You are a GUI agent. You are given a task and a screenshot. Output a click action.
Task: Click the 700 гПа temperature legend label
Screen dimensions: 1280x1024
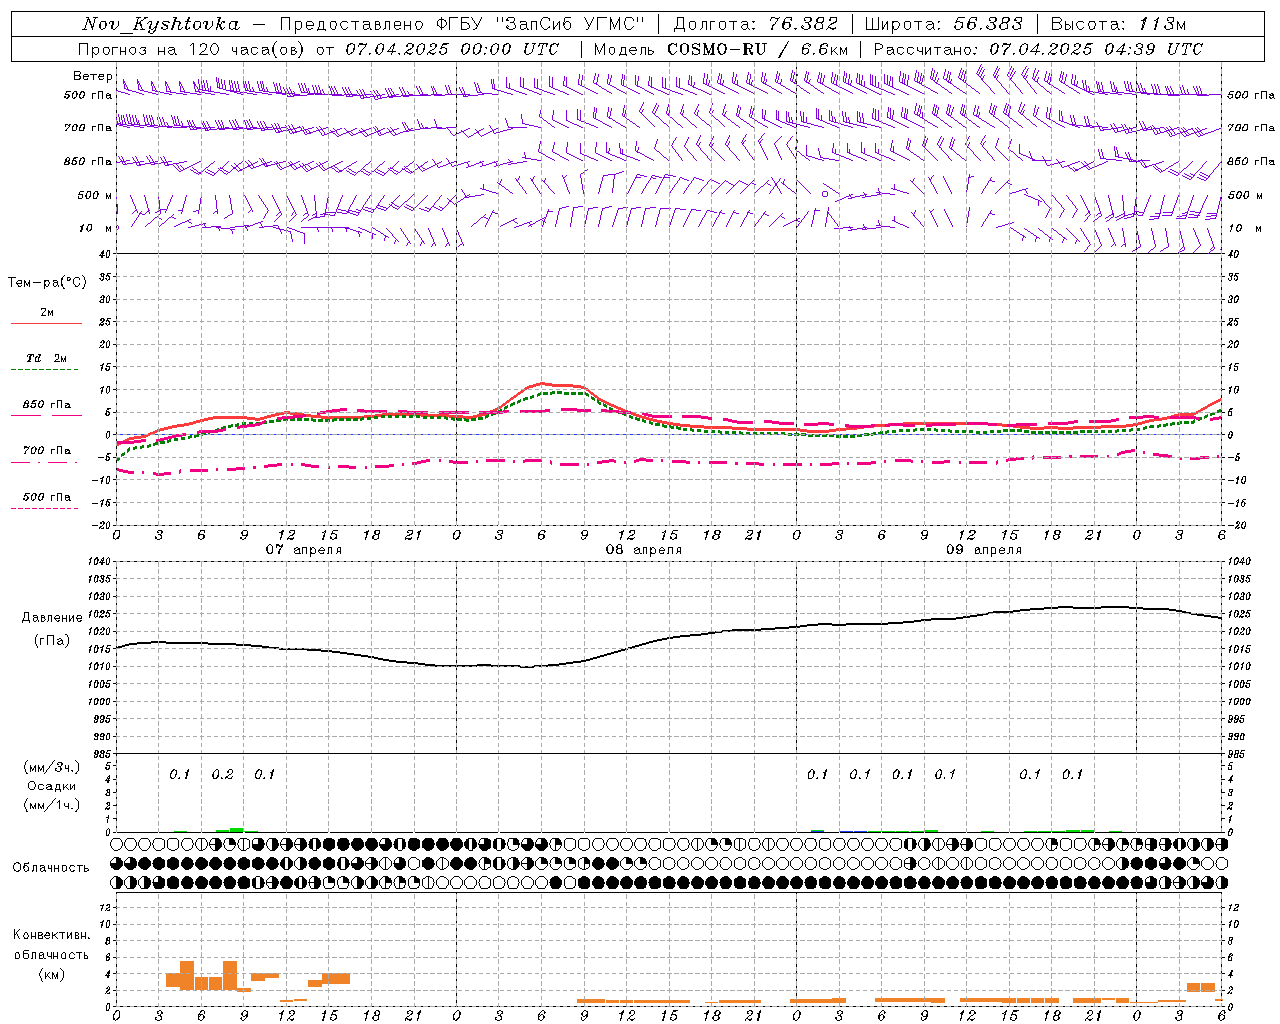tap(47, 451)
